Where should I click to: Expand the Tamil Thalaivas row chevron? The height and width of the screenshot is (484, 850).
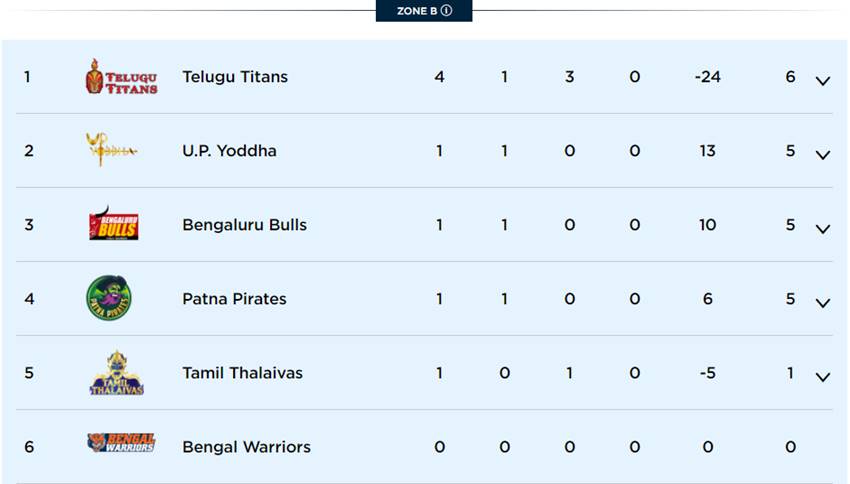tap(822, 377)
